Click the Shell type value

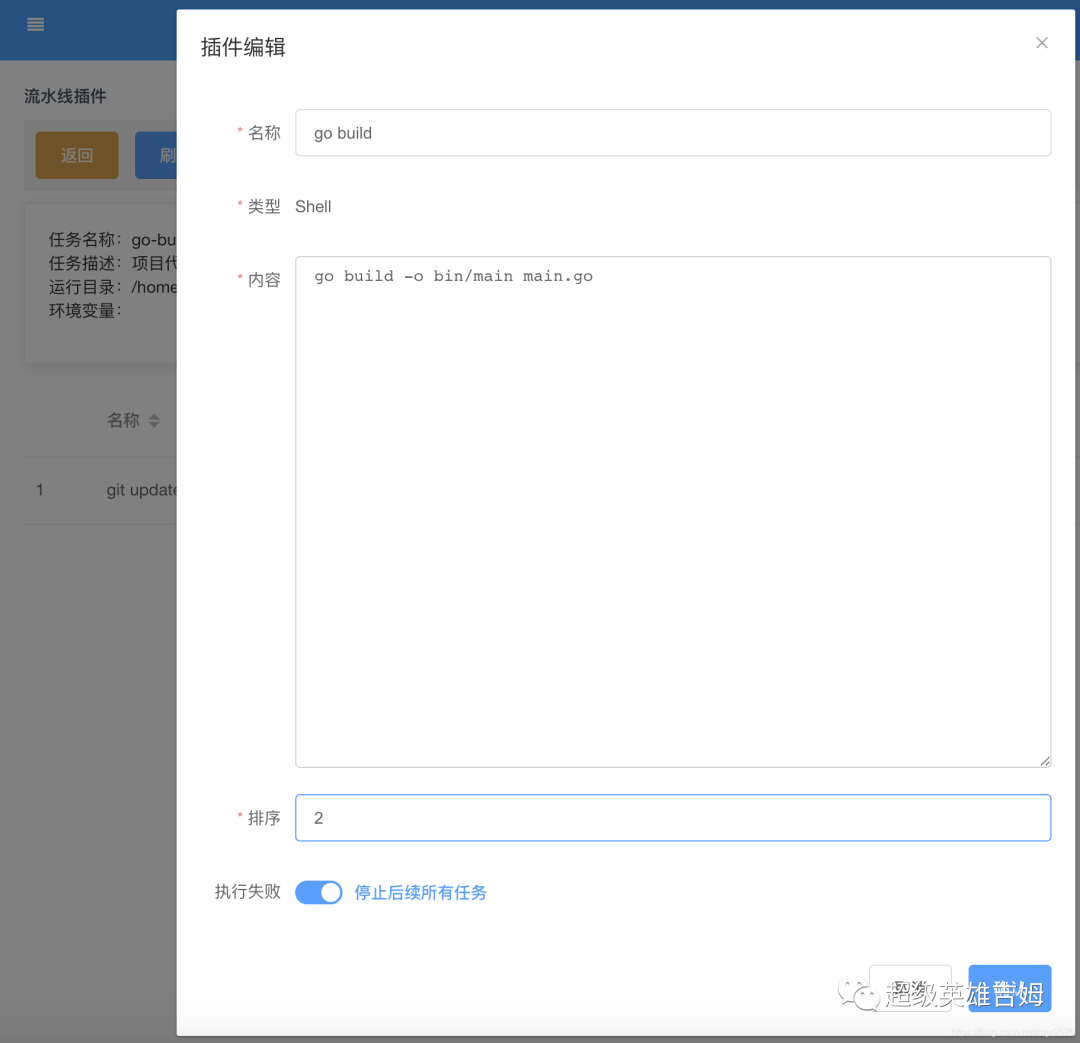[x=313, y=207]
